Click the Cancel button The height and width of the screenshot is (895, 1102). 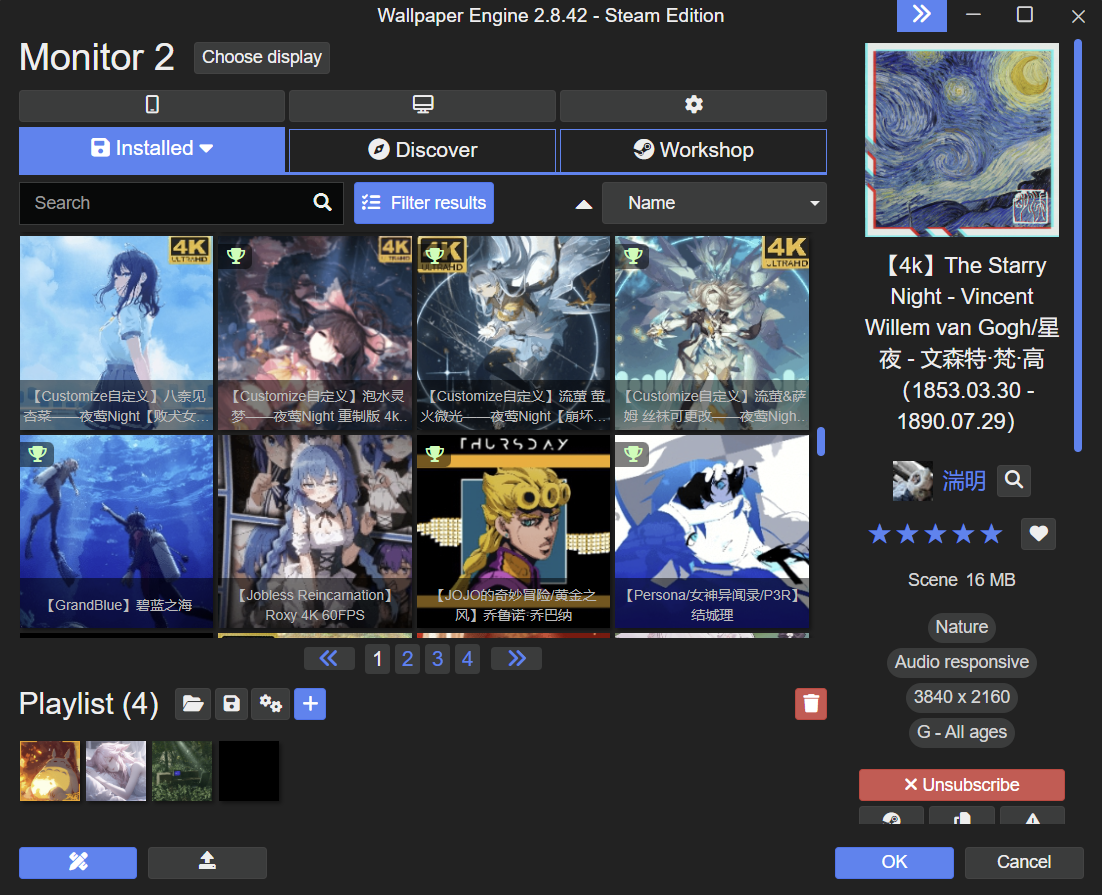tap(1024, 862)
